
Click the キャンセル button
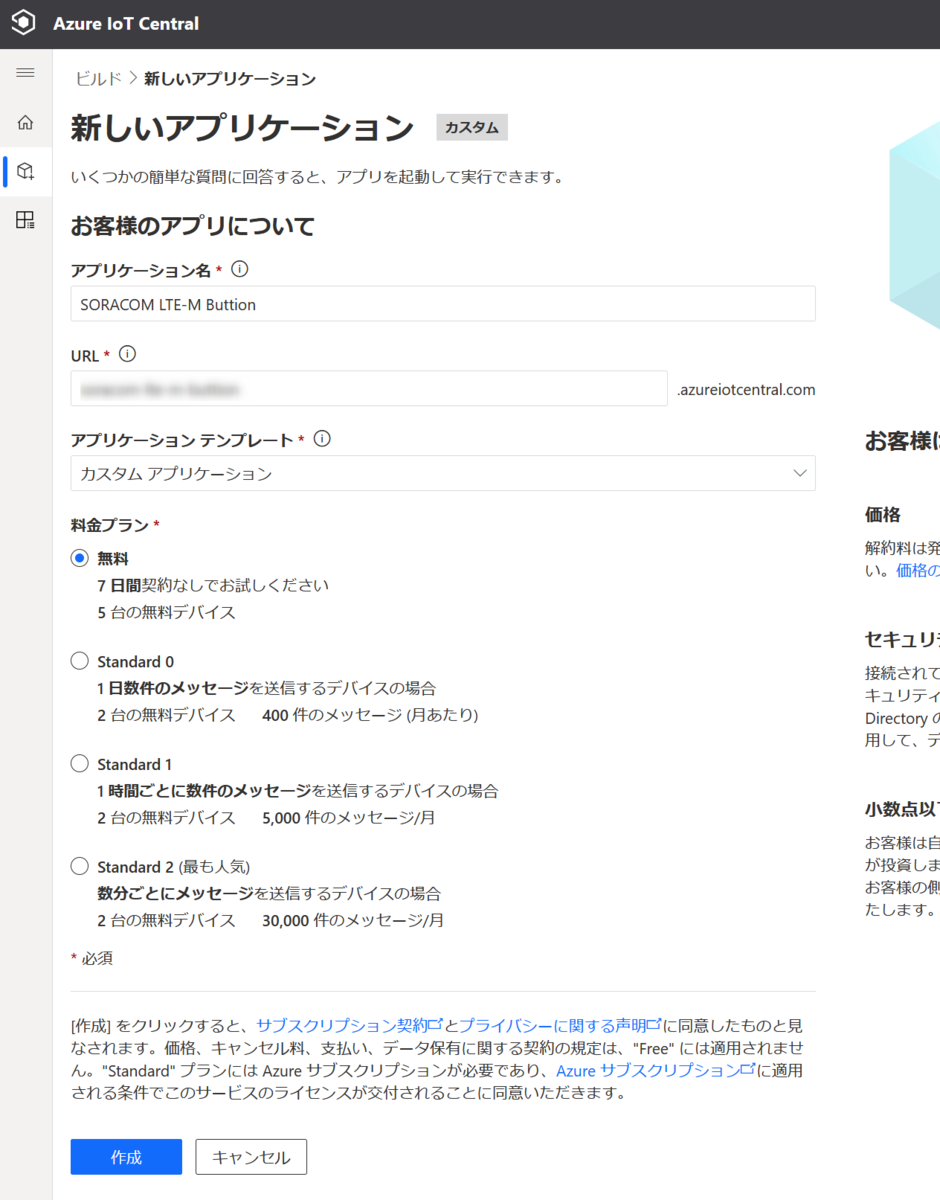251,1157
